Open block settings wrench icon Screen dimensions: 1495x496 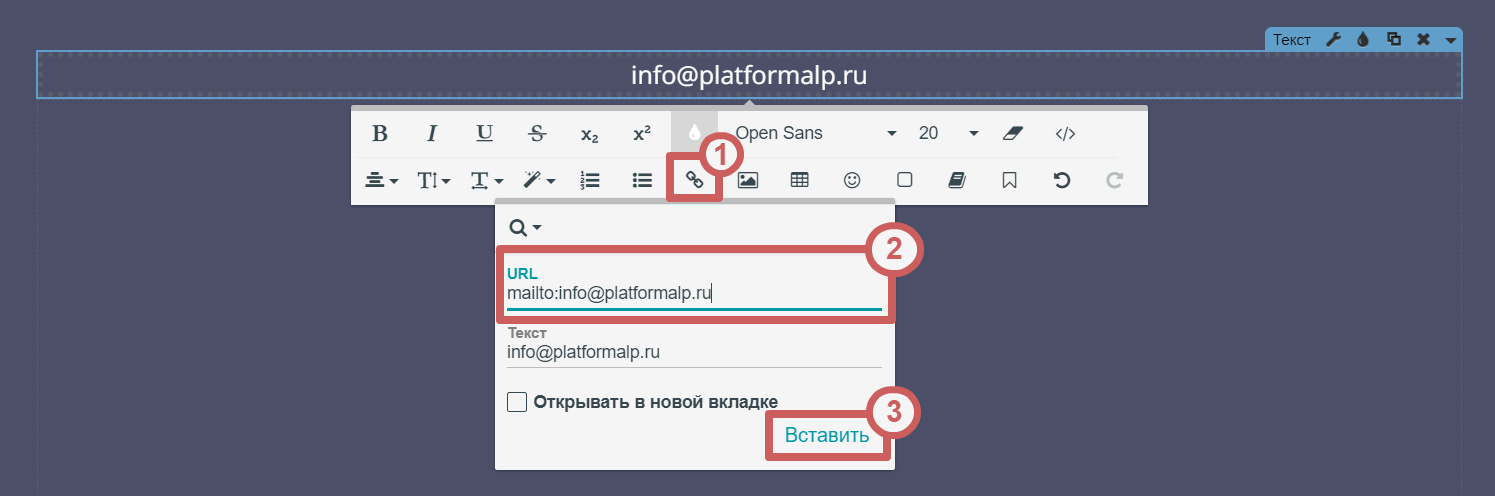coord(1333,40)
